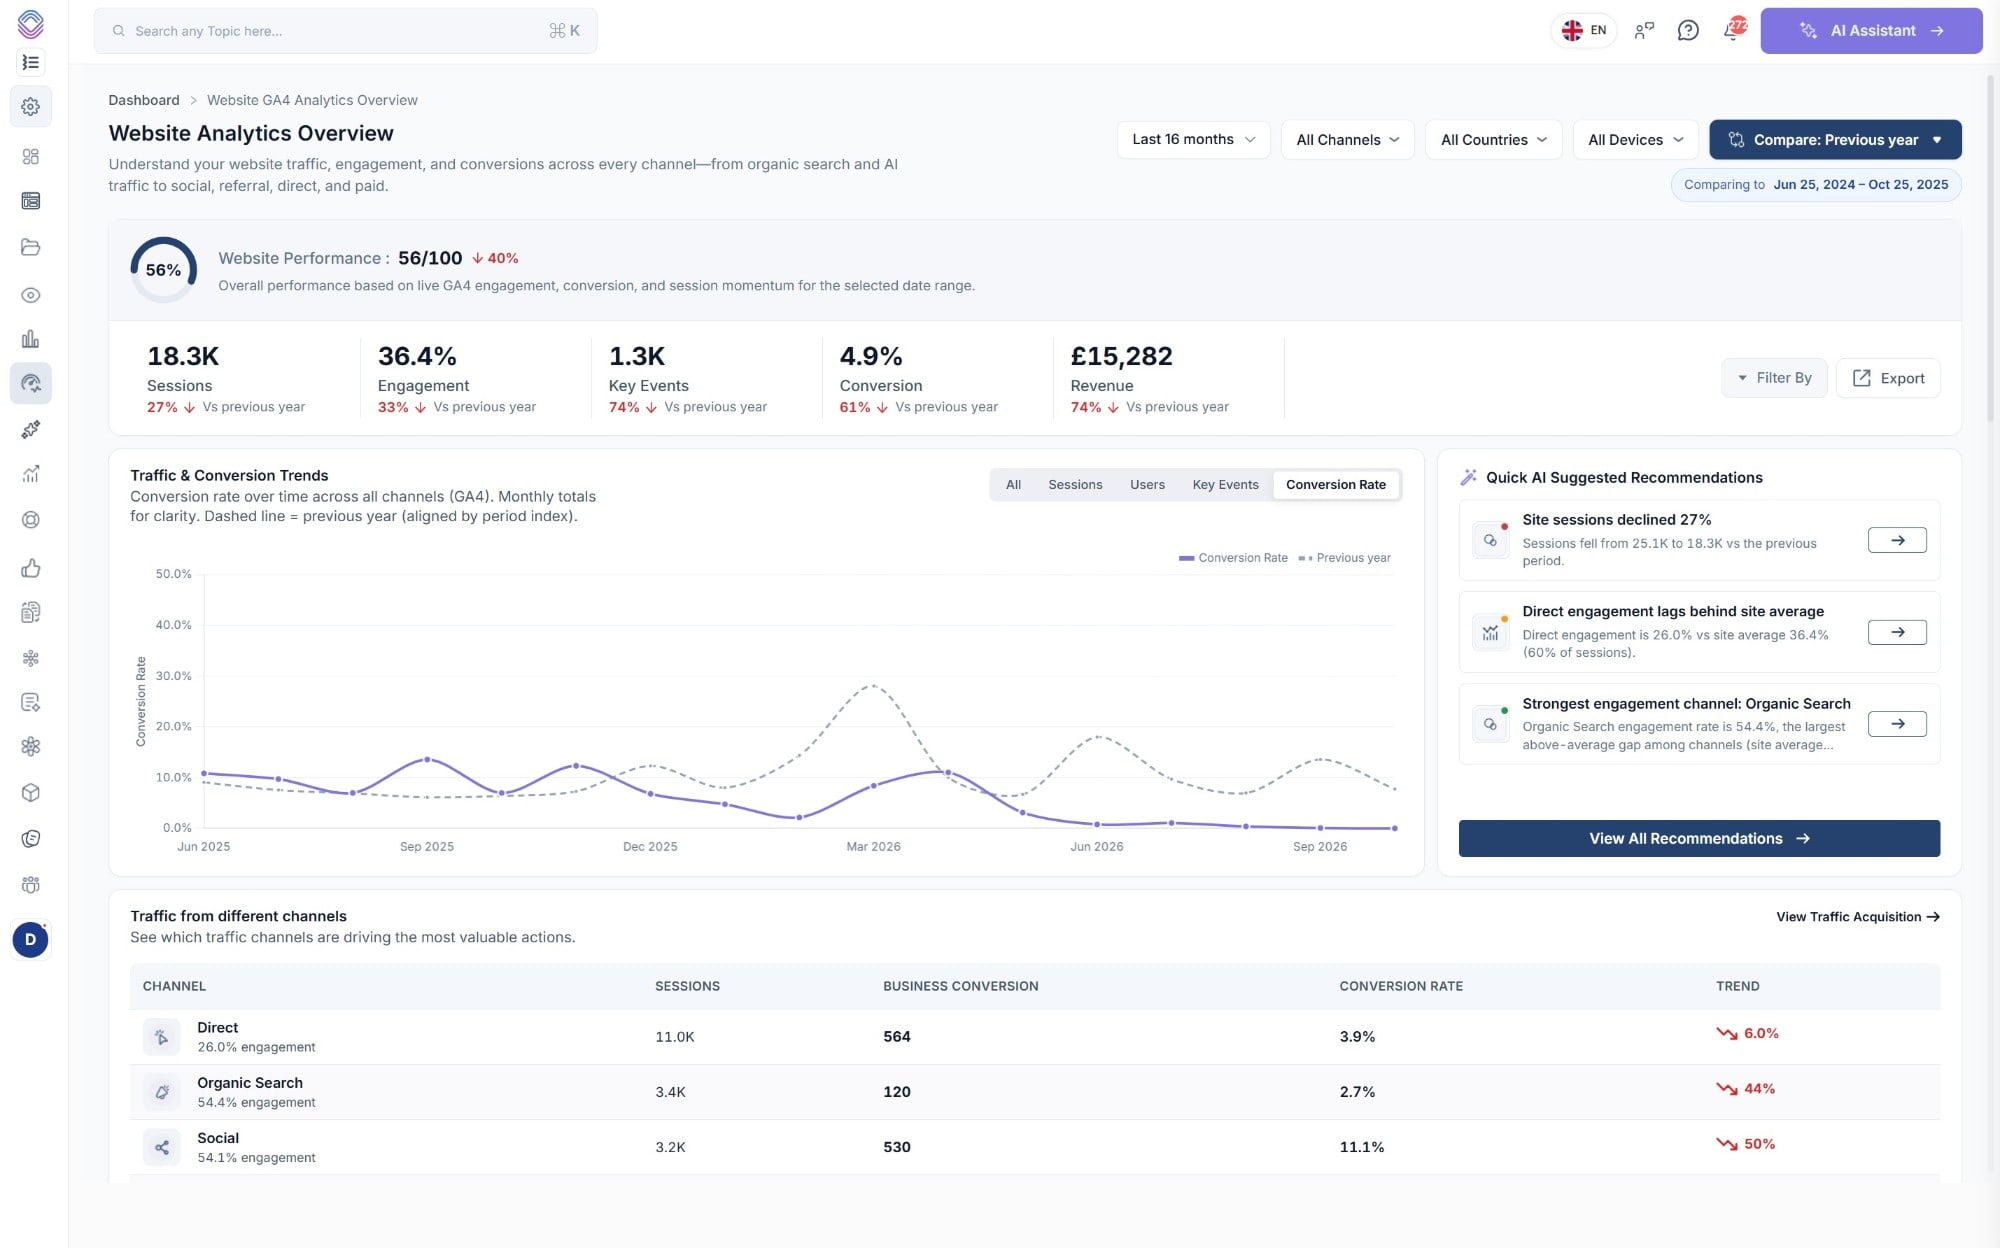2000x1248 pixels.
Task: Open the four-squares grid icon in the sidebar
Action: (31, 156)
